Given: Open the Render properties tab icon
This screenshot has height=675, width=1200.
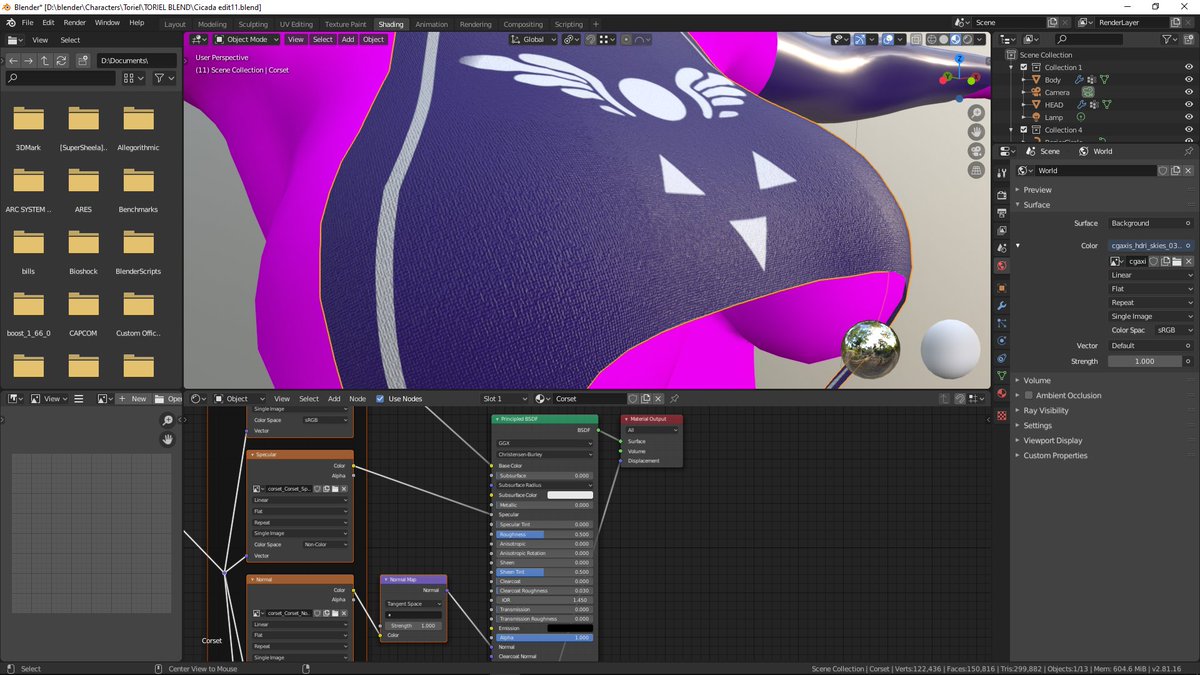Looking at the screenshot, I should [x=1002, y=196].
